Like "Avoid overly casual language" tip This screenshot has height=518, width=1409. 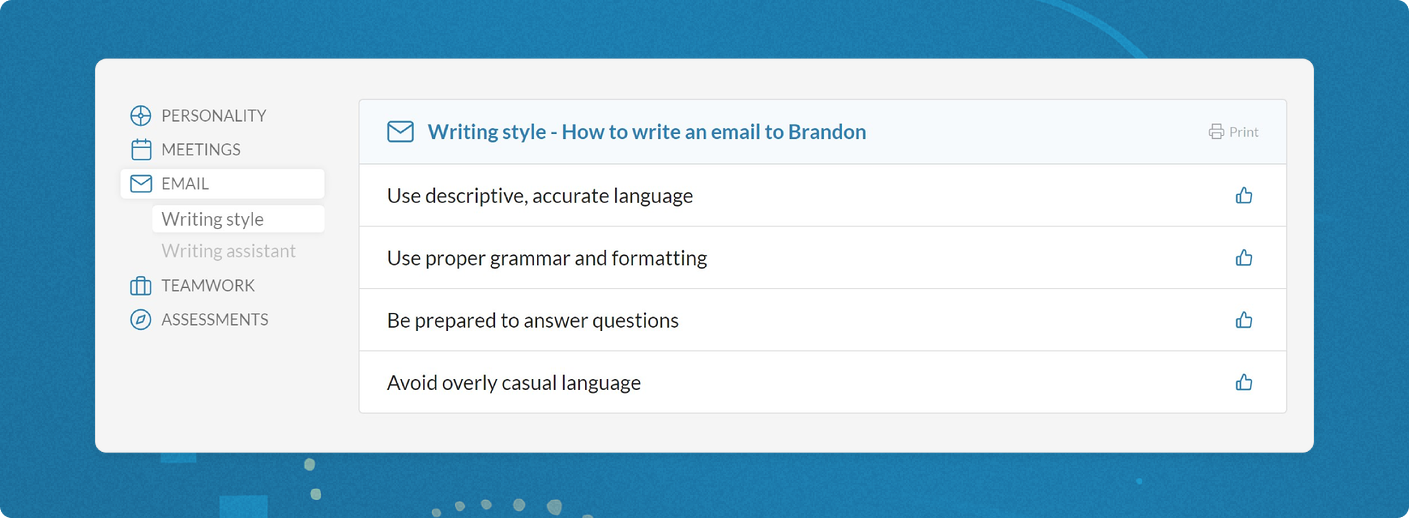pos(1244,382)
